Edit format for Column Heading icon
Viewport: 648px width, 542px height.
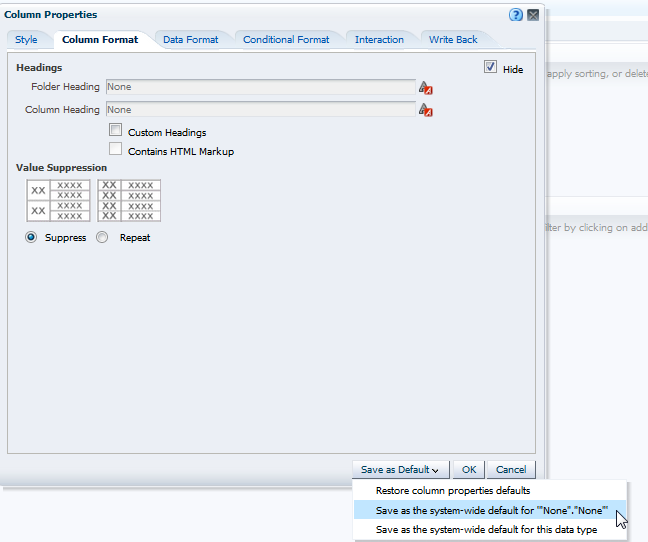(x=425, y=110)
